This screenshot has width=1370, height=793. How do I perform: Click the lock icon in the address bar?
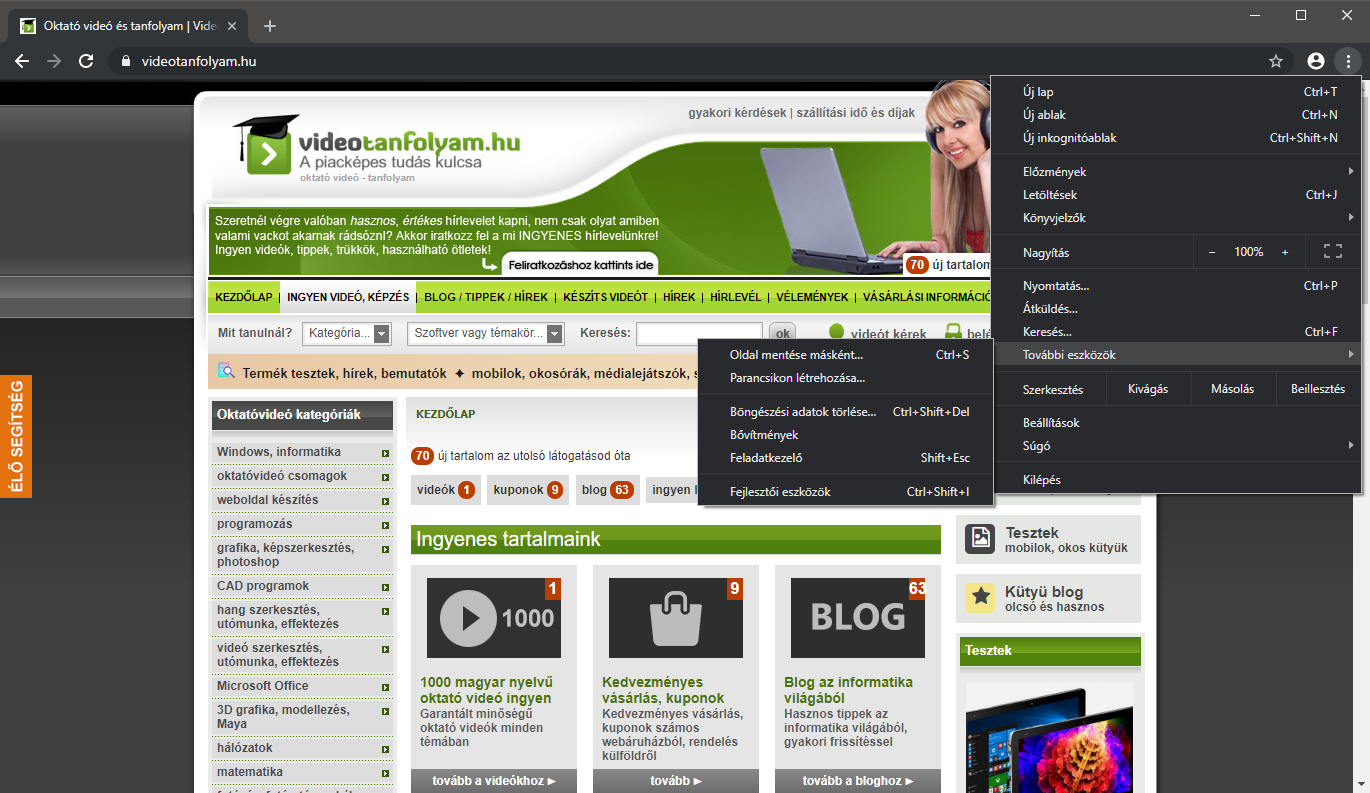pyautogui.click(x=125, y=61)
